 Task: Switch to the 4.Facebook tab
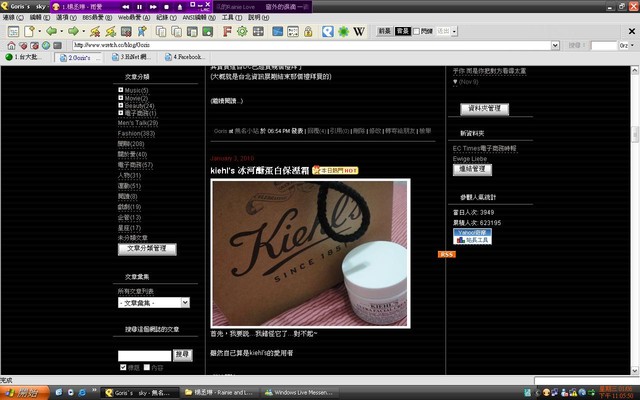tap(187, 57)
